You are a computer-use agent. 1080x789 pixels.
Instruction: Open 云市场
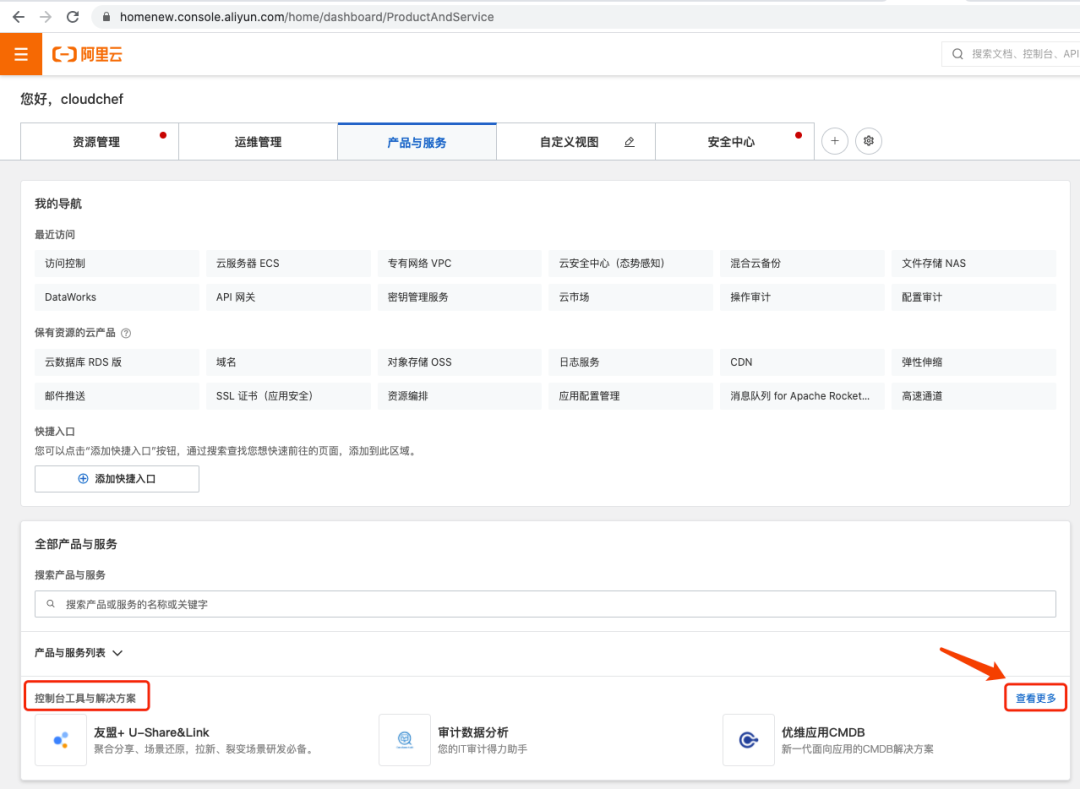coord(630,297)
